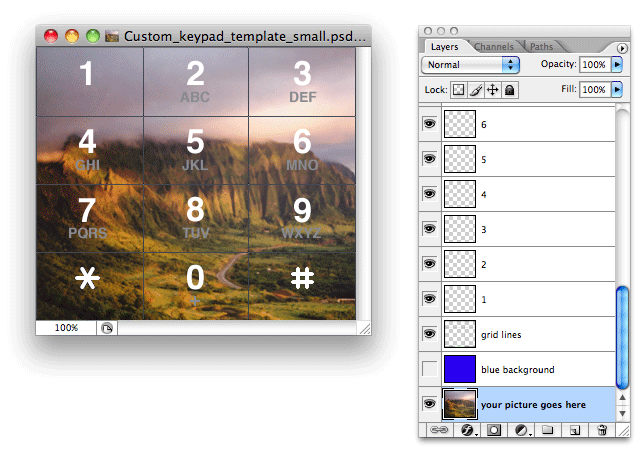
Task: Expand the Fill slider arrow
Action: 617,90
